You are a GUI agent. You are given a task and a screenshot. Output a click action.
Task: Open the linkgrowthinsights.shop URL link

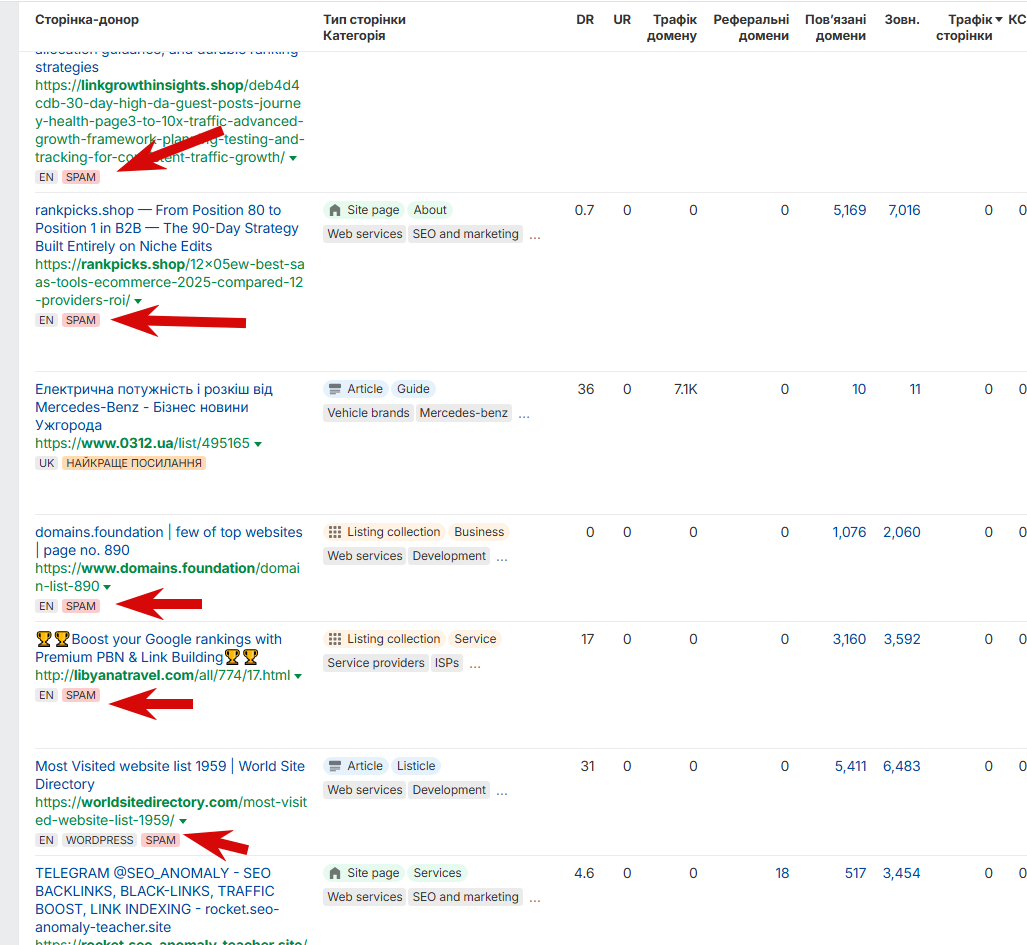(169, 121)
